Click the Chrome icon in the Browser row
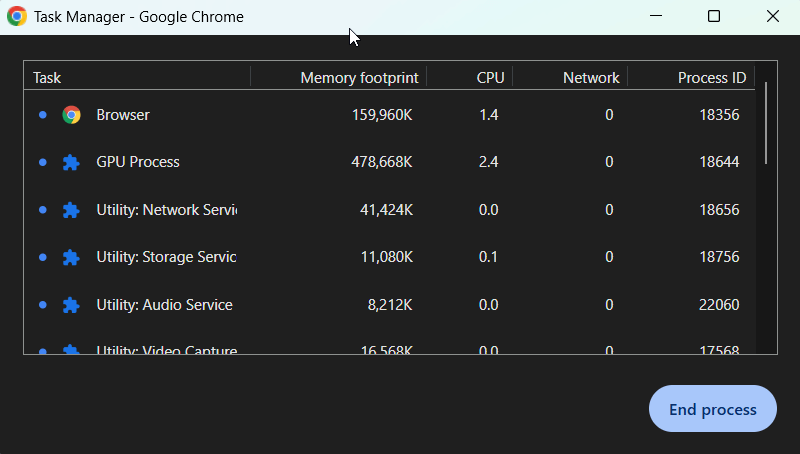This screenshot has height=454, width=800. 71,115
